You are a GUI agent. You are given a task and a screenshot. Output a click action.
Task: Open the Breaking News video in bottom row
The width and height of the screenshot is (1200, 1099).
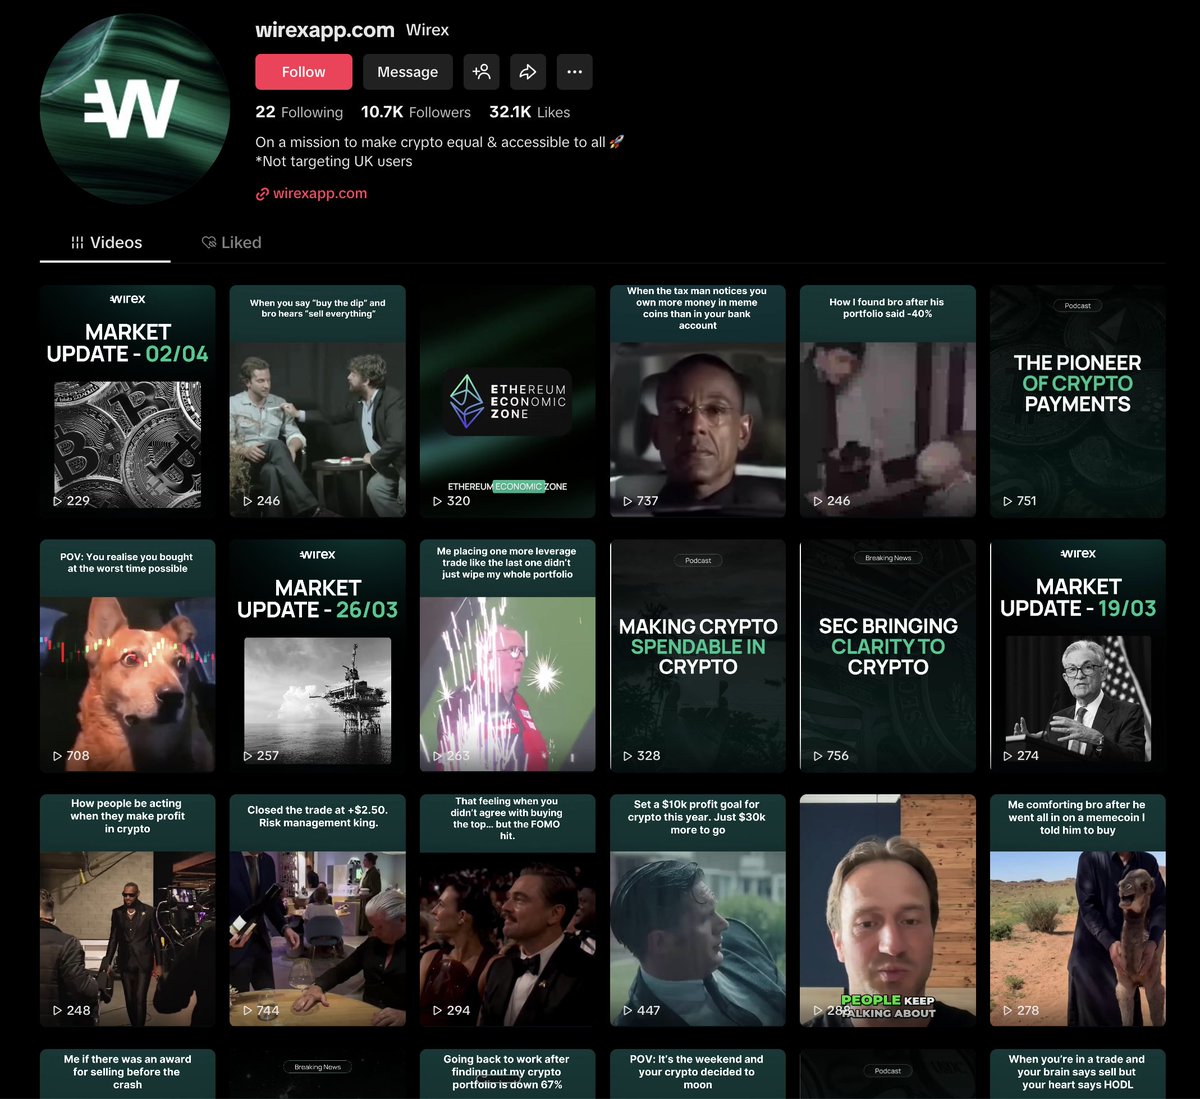point(318,1074)
